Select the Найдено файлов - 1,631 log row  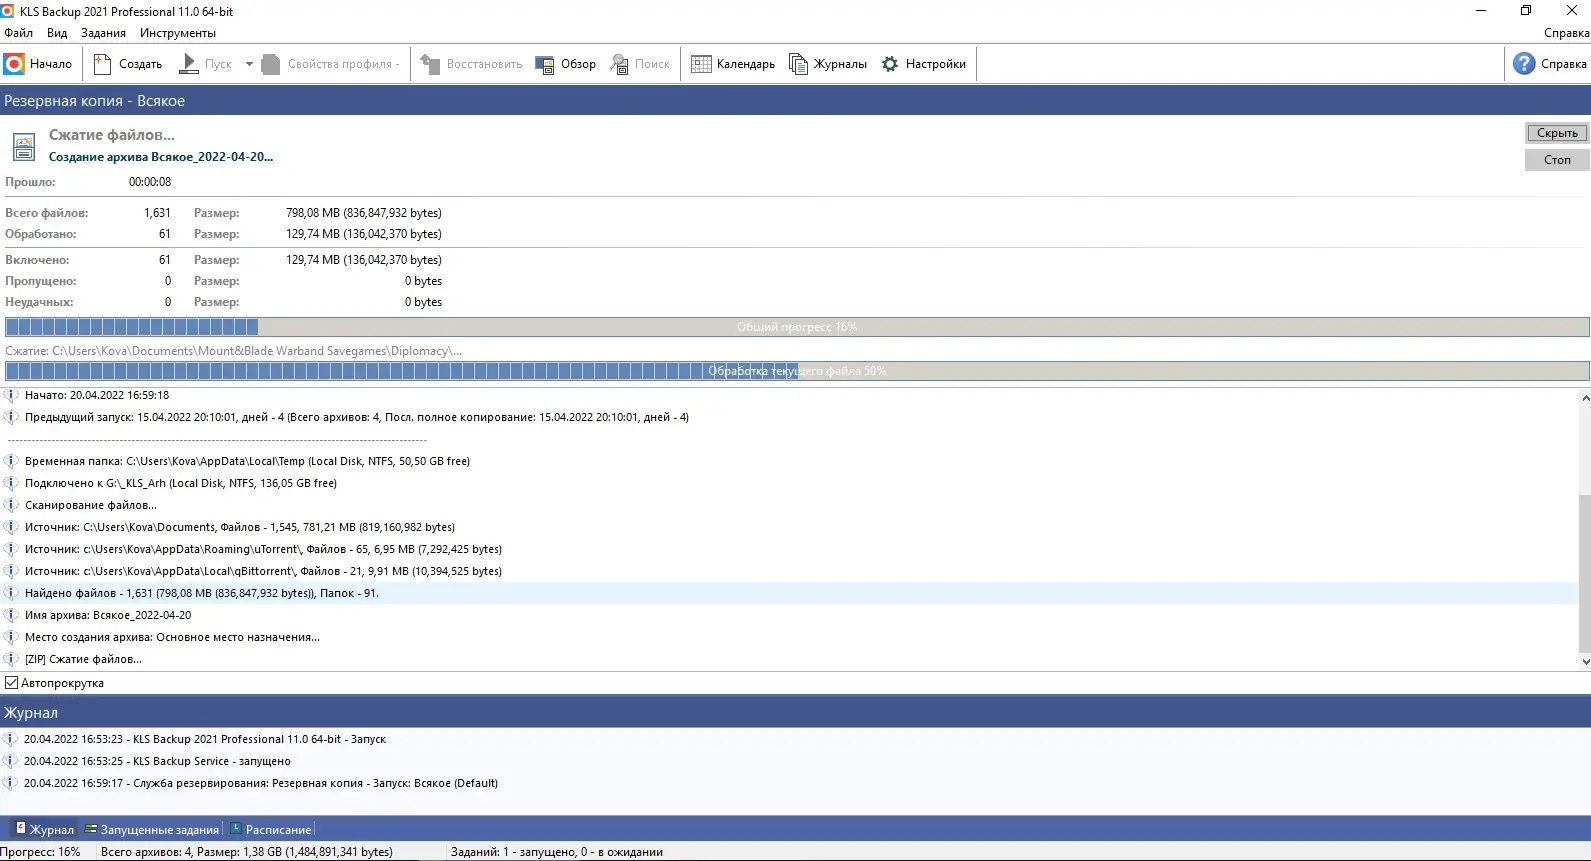(790, 593)
